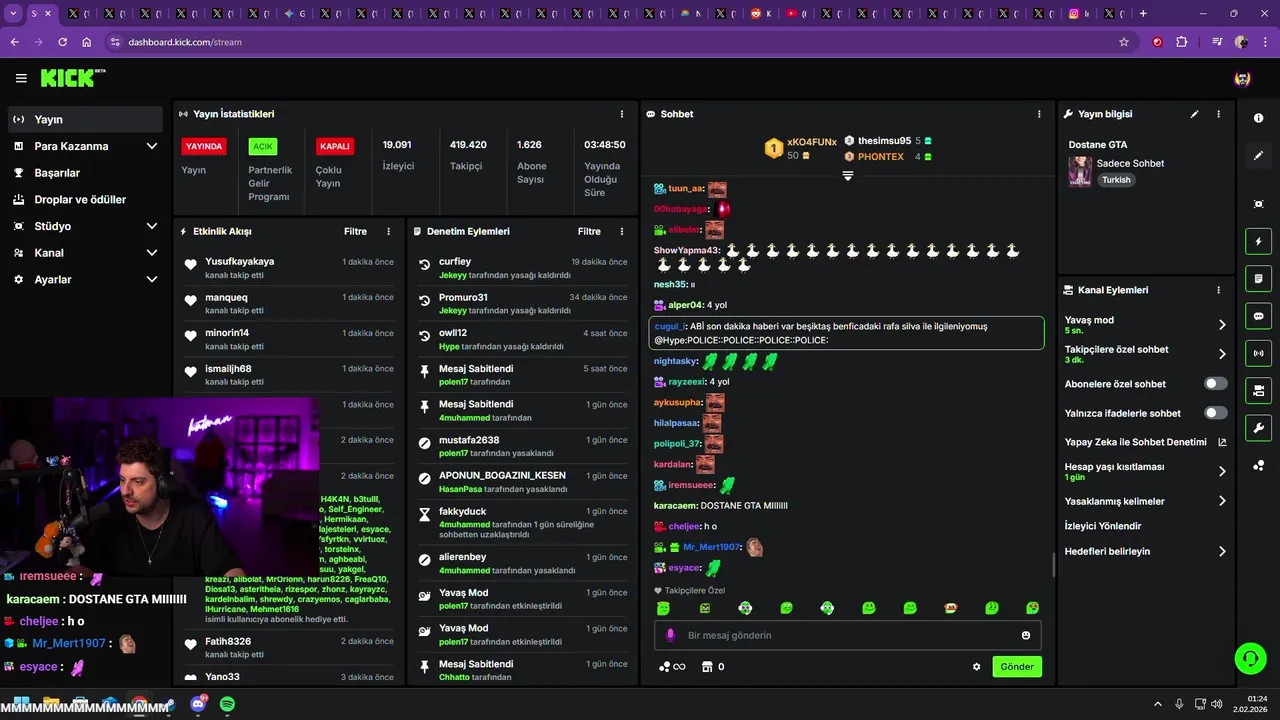1280x720 pixels.
Task: Click the focus-frame icon in right rail
Action: (1258, 204)
